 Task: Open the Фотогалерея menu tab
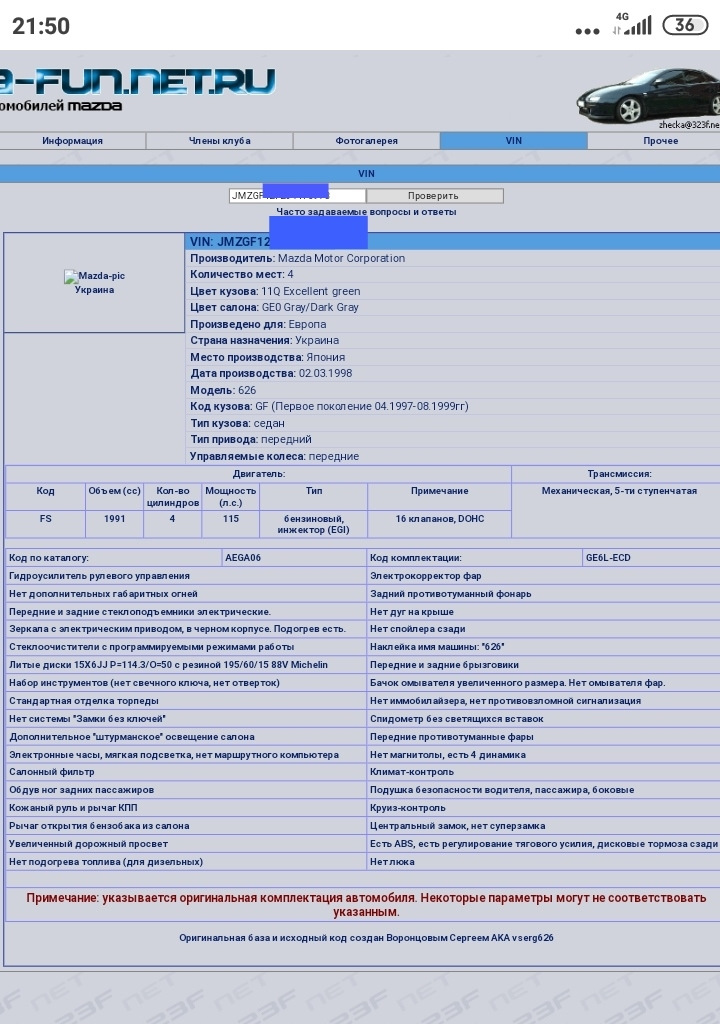pyautogui.click(x=367, y=140)
